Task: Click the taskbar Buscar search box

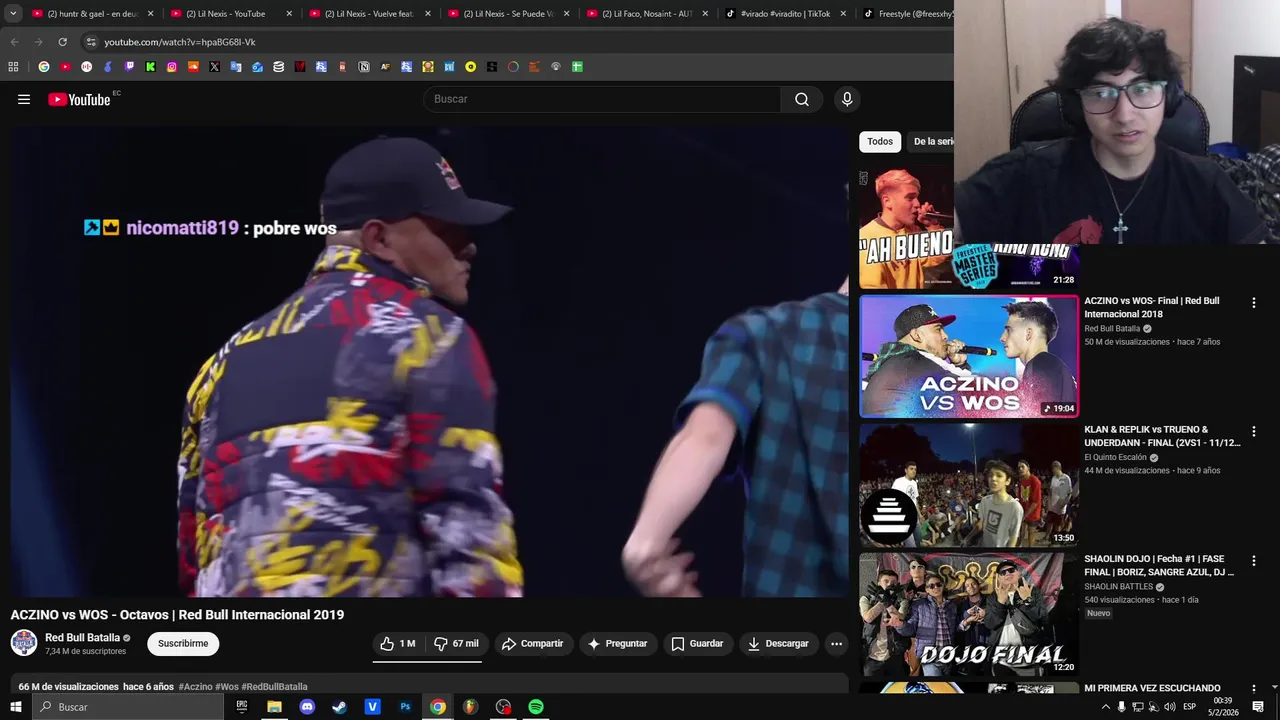Action: 128,707
